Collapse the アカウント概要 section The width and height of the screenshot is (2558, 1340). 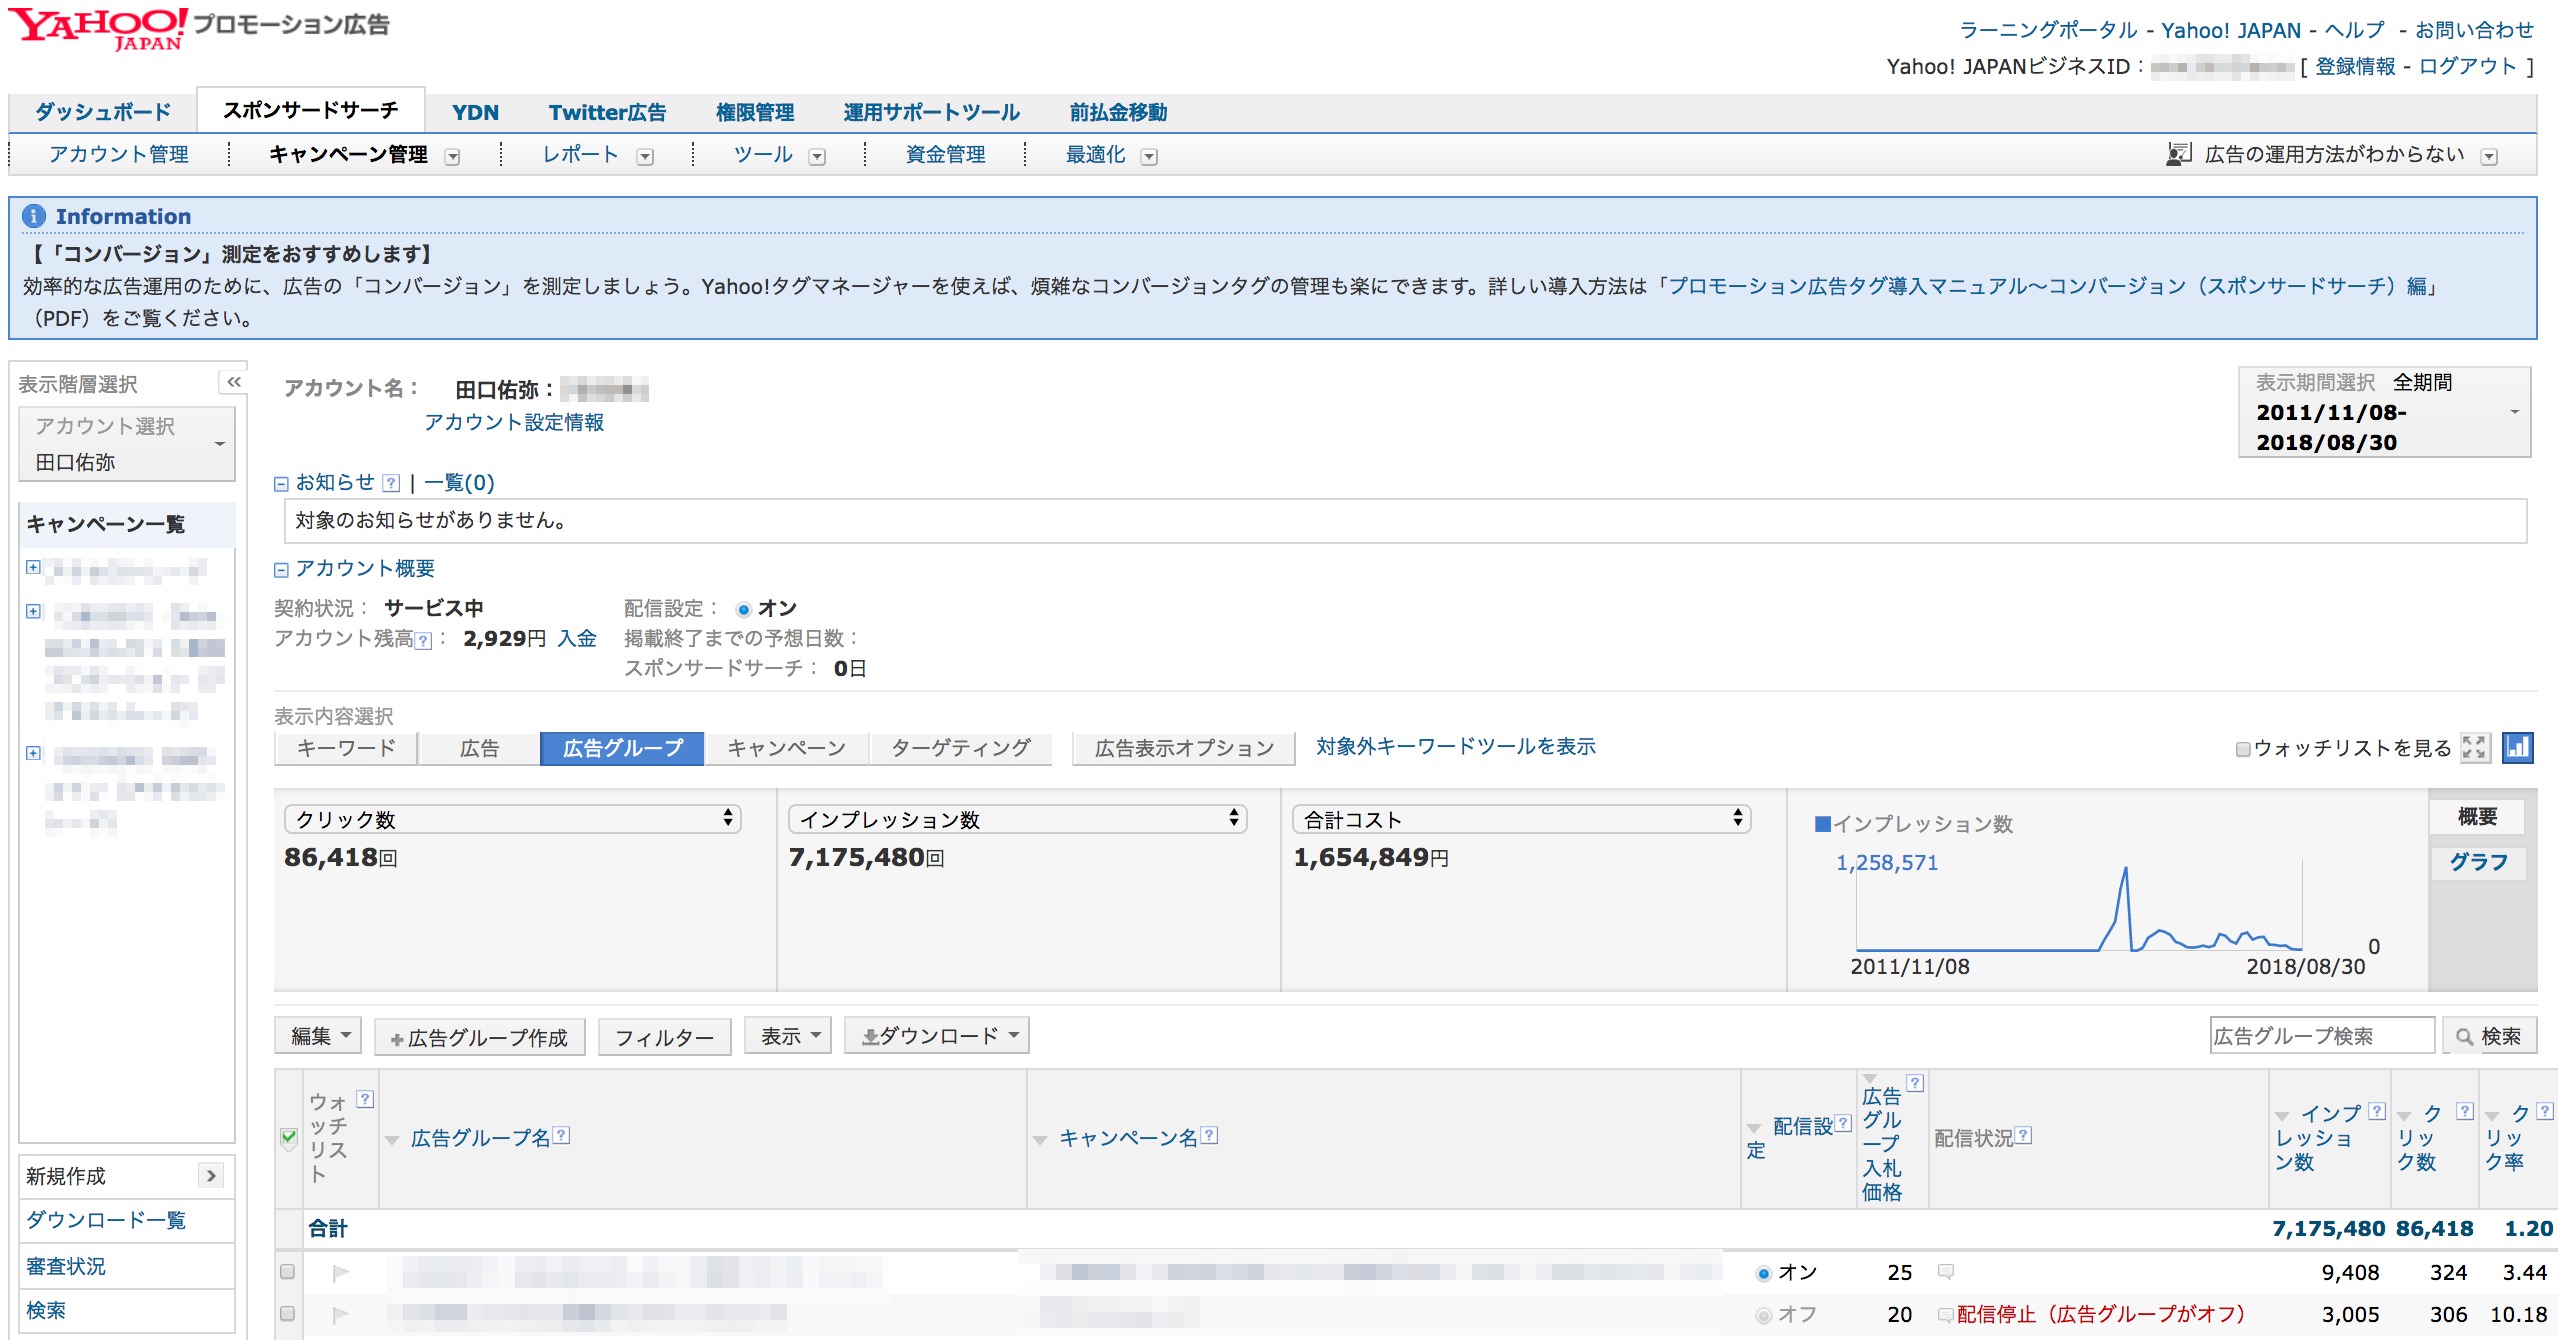[281, 570]
